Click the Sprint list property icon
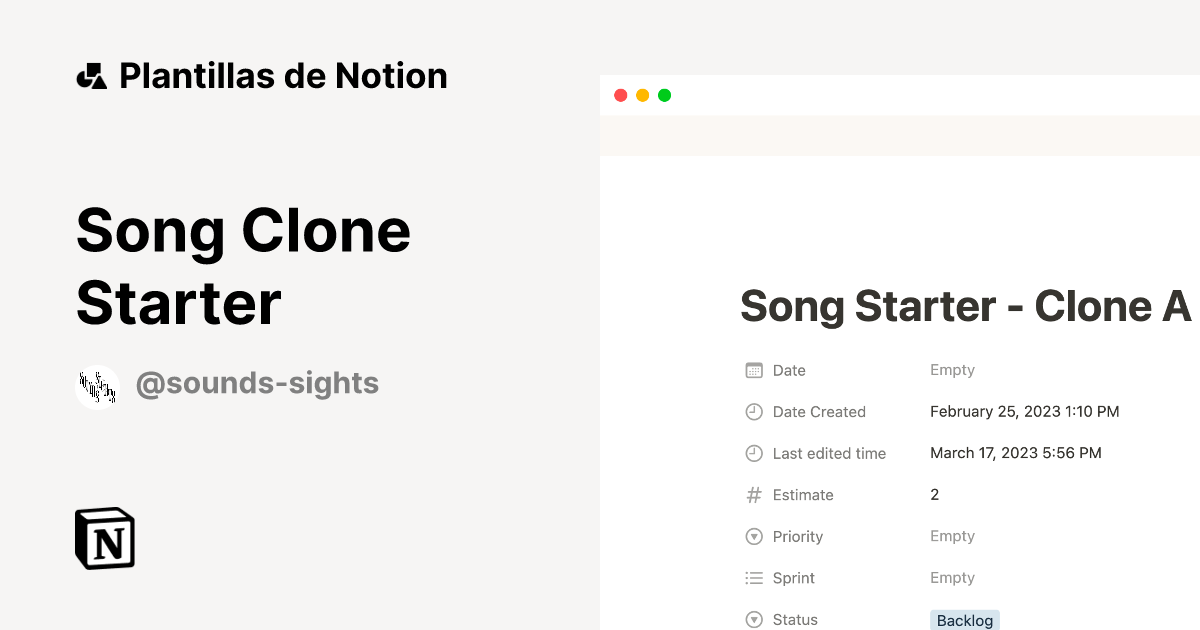The image size is (1200, 630). click(753, 578)
